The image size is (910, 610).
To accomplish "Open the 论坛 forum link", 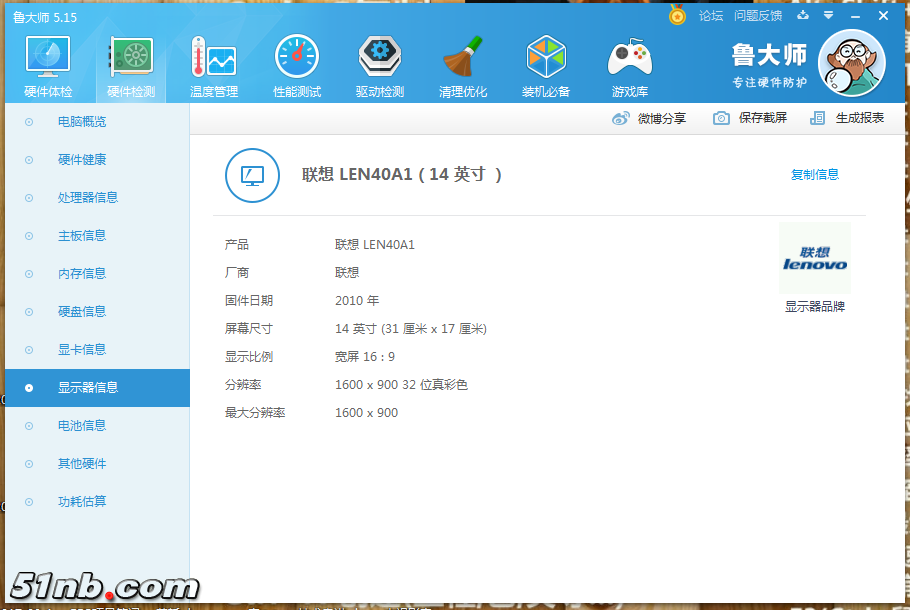I will (x=710, y=16).
